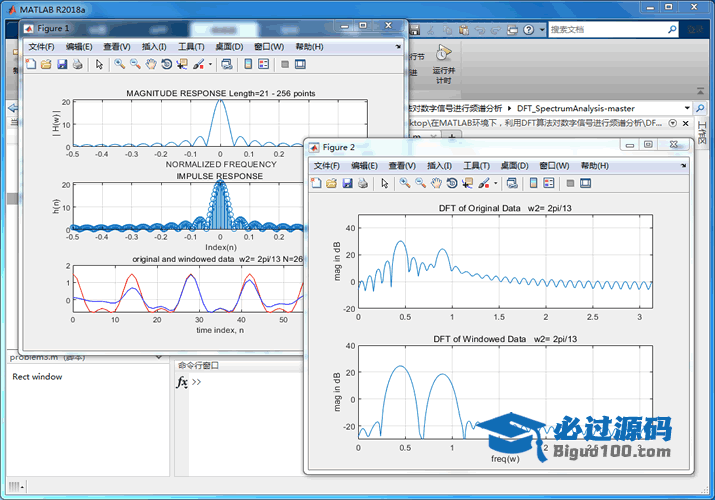
Task: Enable Data Cursor tool in Figure 1
Action: pyautogui.click(x=182, y=64)
